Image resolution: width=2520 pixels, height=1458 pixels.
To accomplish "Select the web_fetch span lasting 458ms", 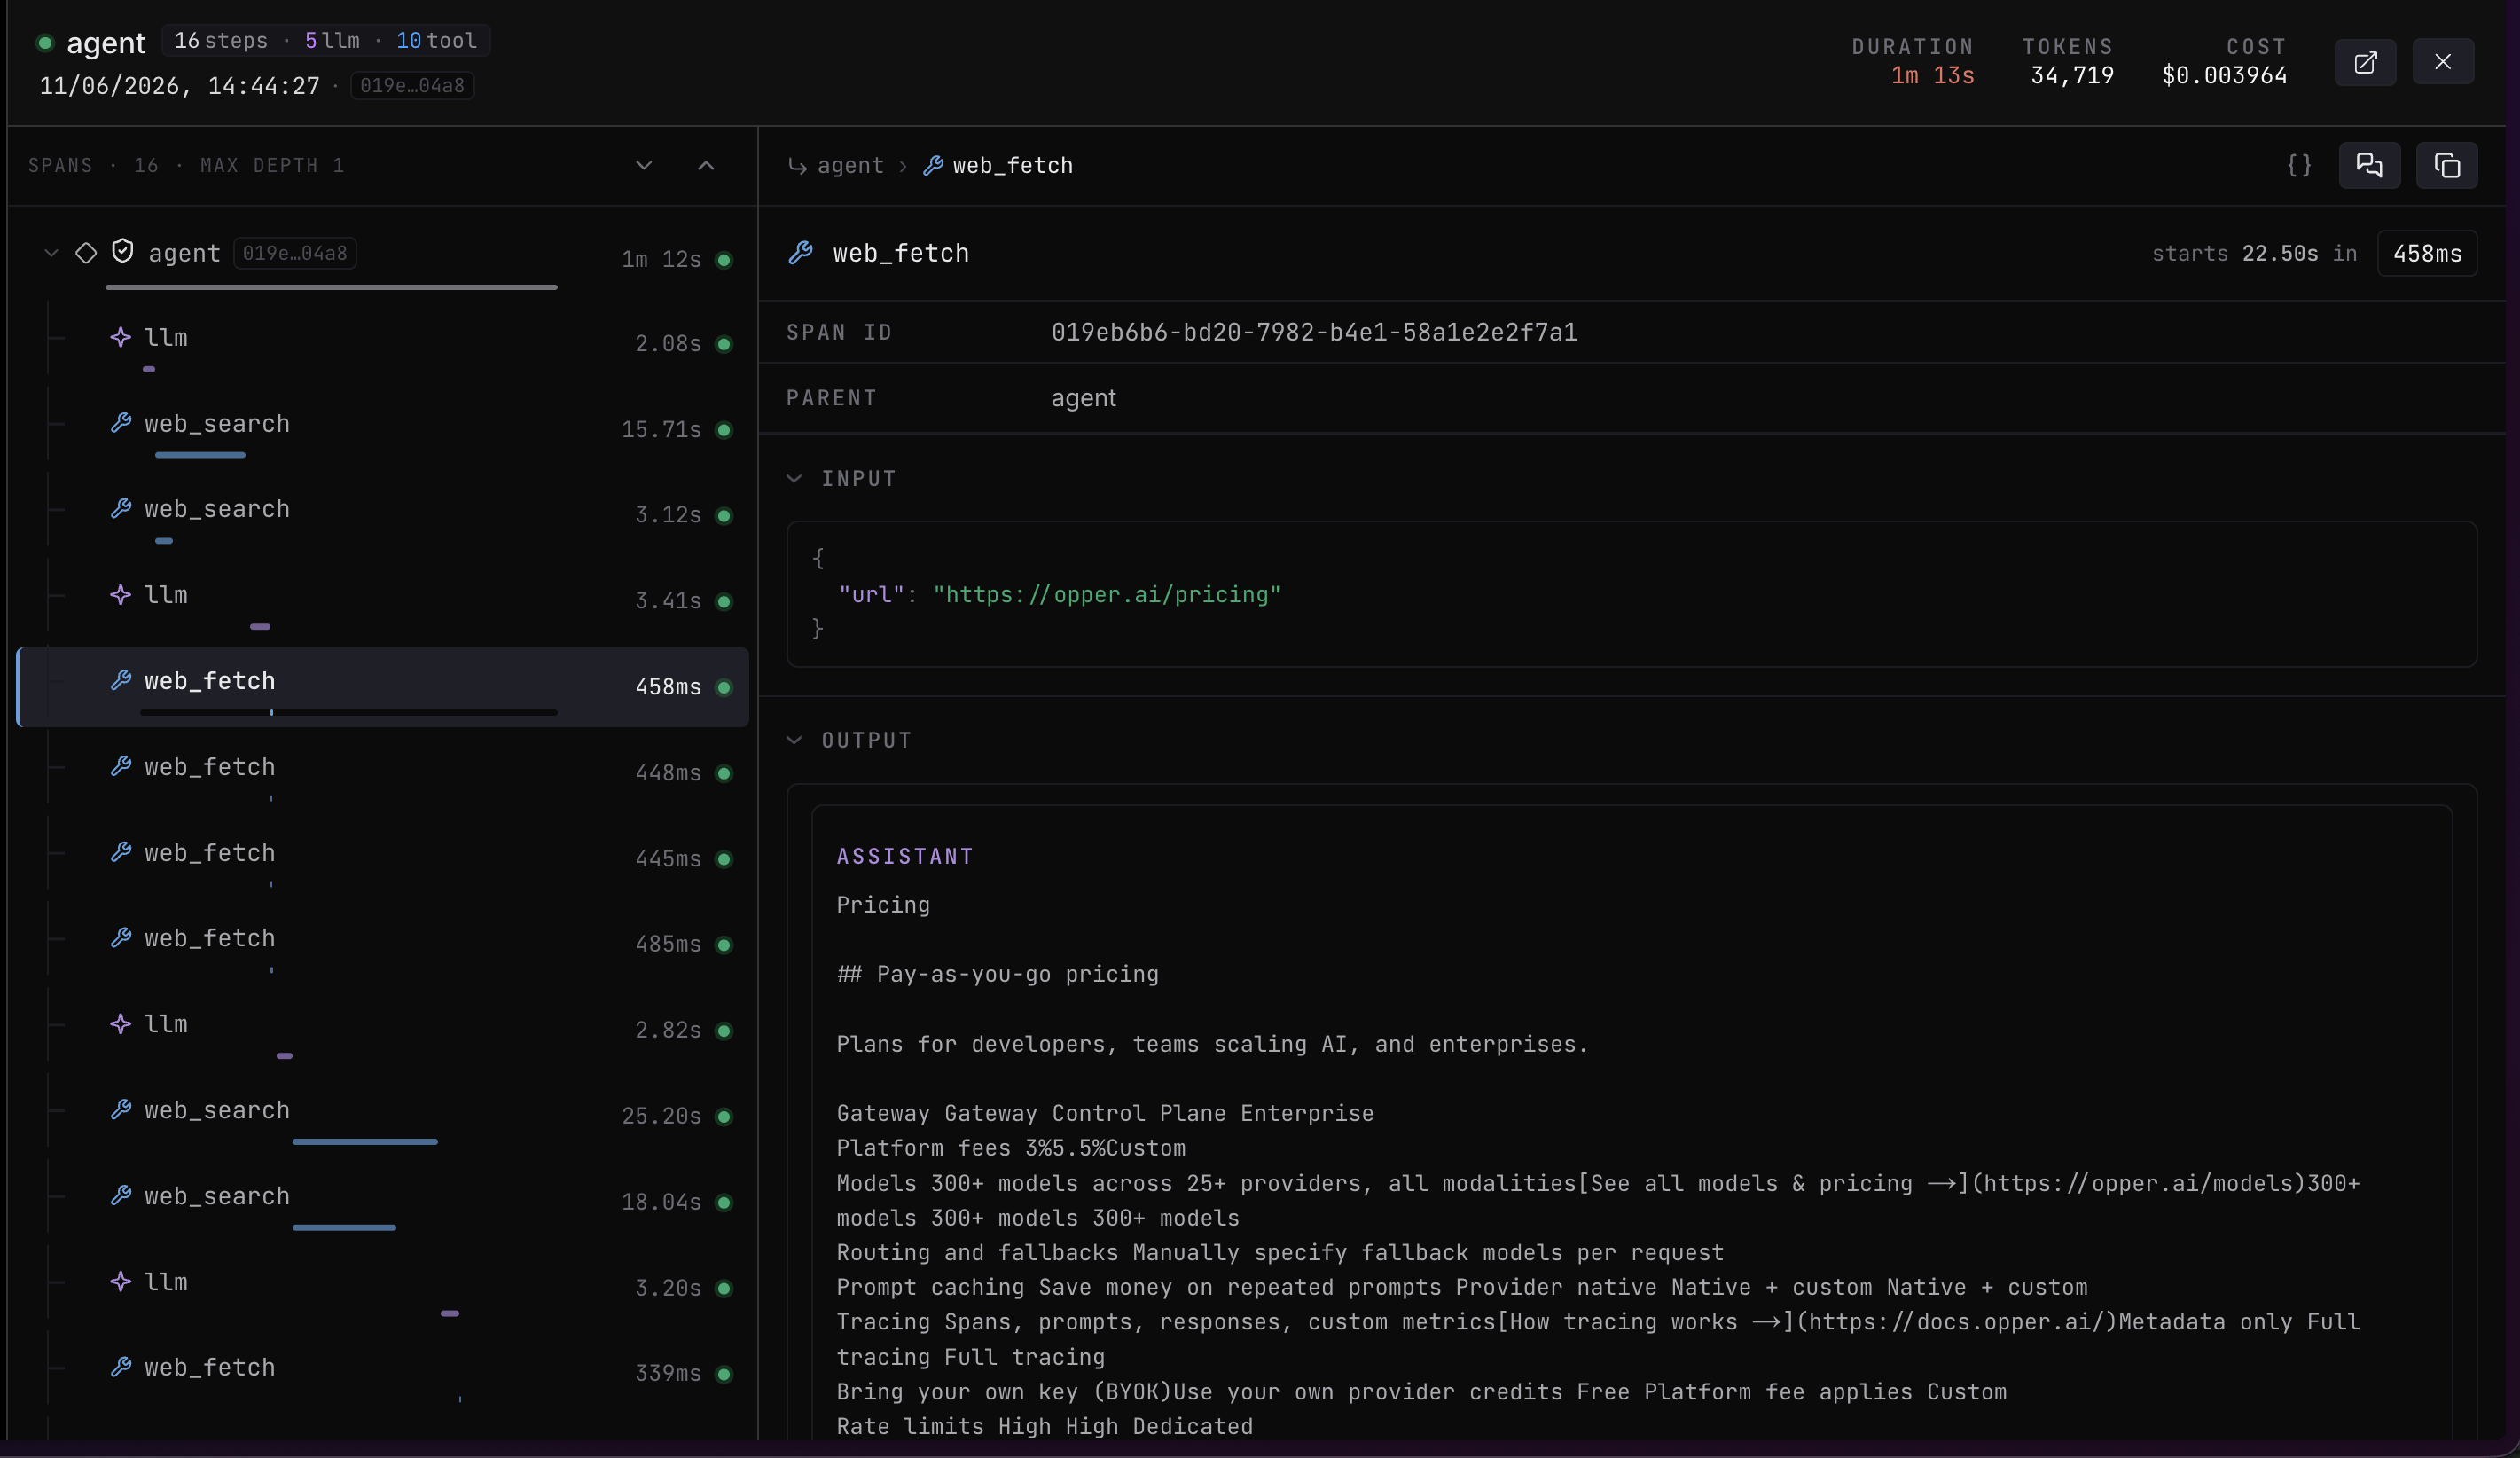I will click(x=383, y=687).
